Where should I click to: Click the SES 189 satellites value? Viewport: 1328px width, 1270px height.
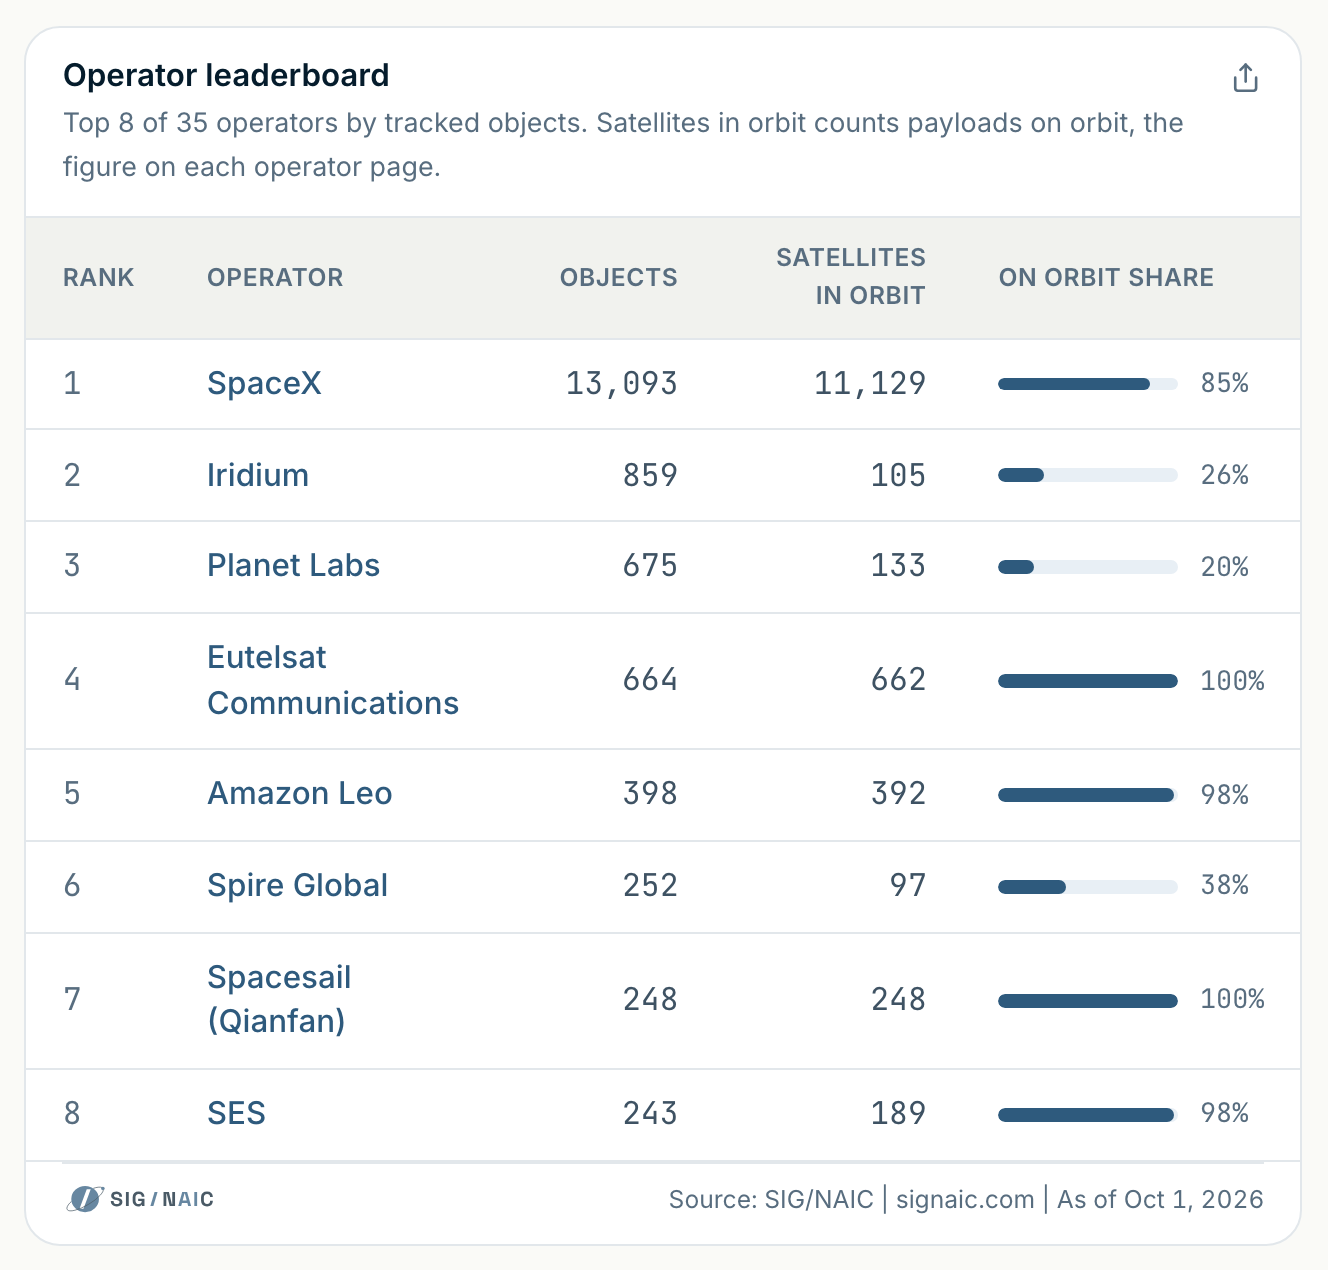coord(898,1113)
